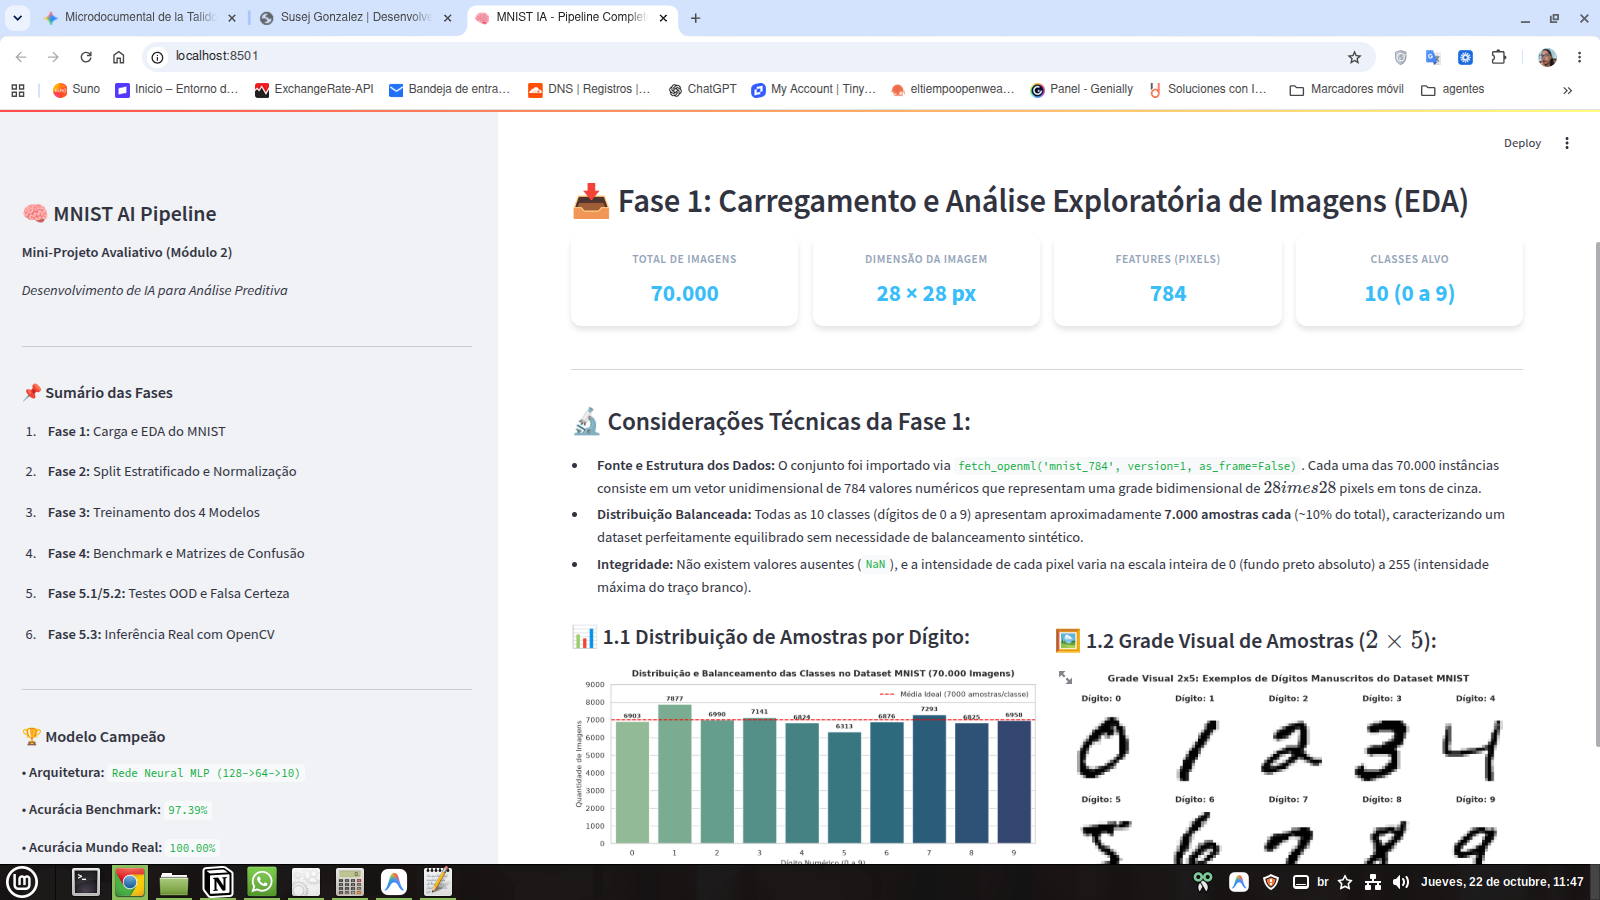Image resolution: width=1600 pixels, height=900 pixels.
Task: Open the Suno bookmark
Action: [x=76, y=89]
